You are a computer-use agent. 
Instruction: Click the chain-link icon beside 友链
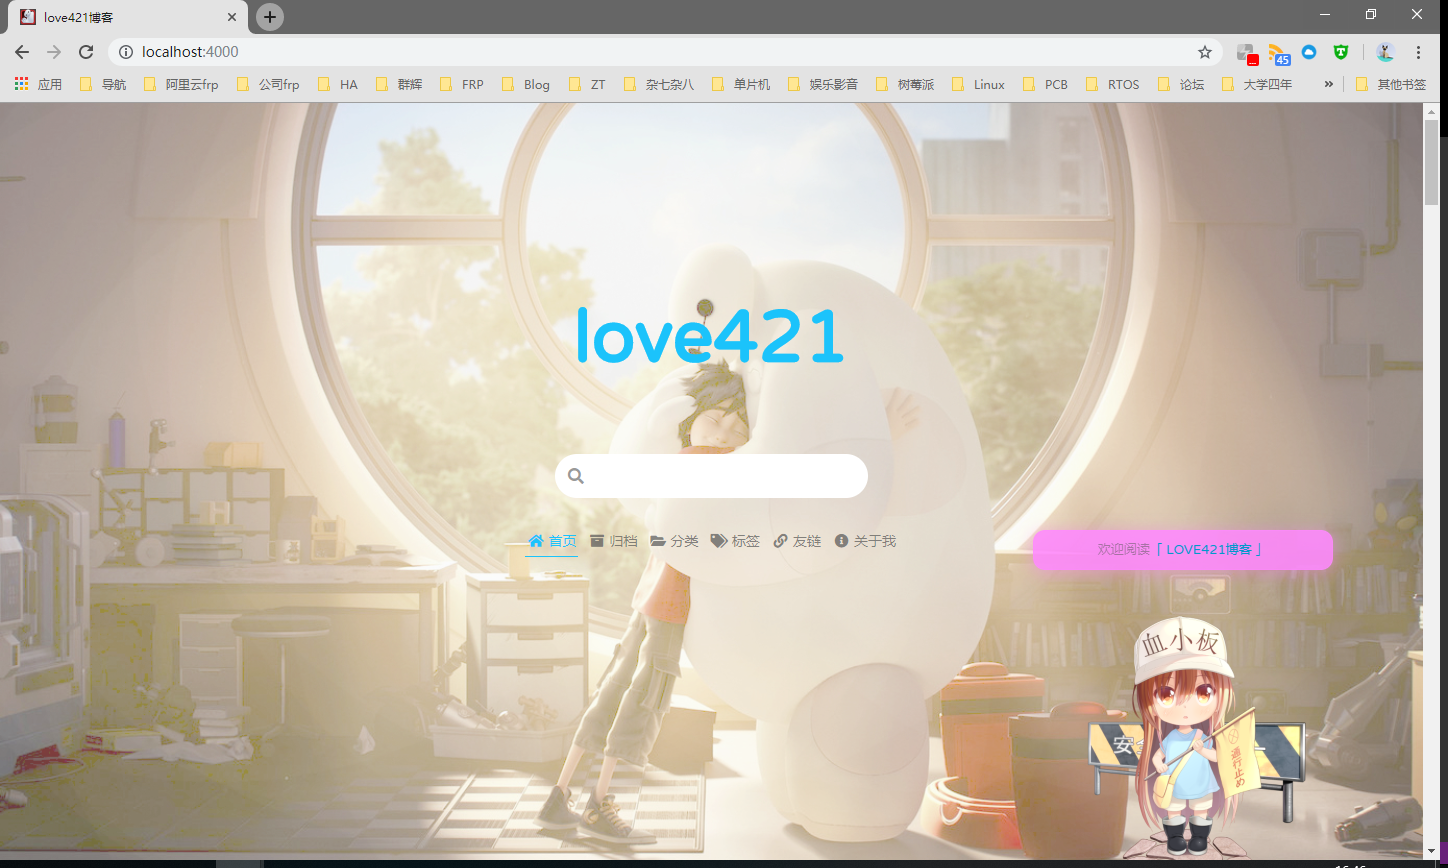click(x=780, y=541)
